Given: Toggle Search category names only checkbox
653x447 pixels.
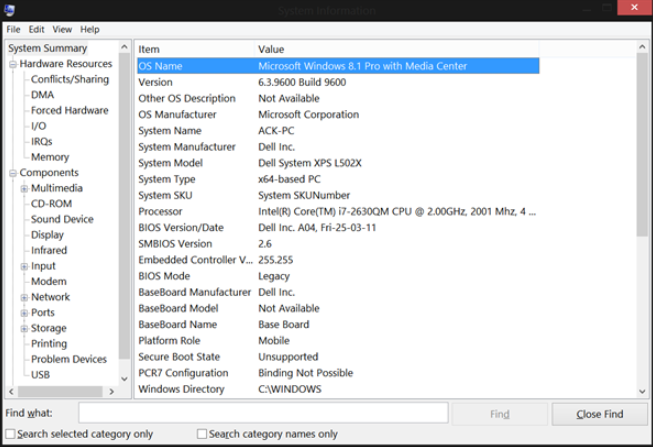Looking at the screenshot, I should click(x=202, y=434).
